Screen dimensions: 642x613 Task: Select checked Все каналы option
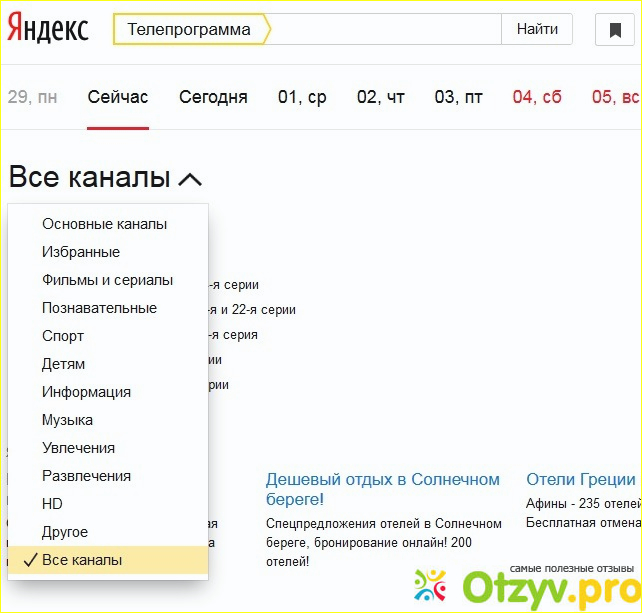(x=82, y=560)
